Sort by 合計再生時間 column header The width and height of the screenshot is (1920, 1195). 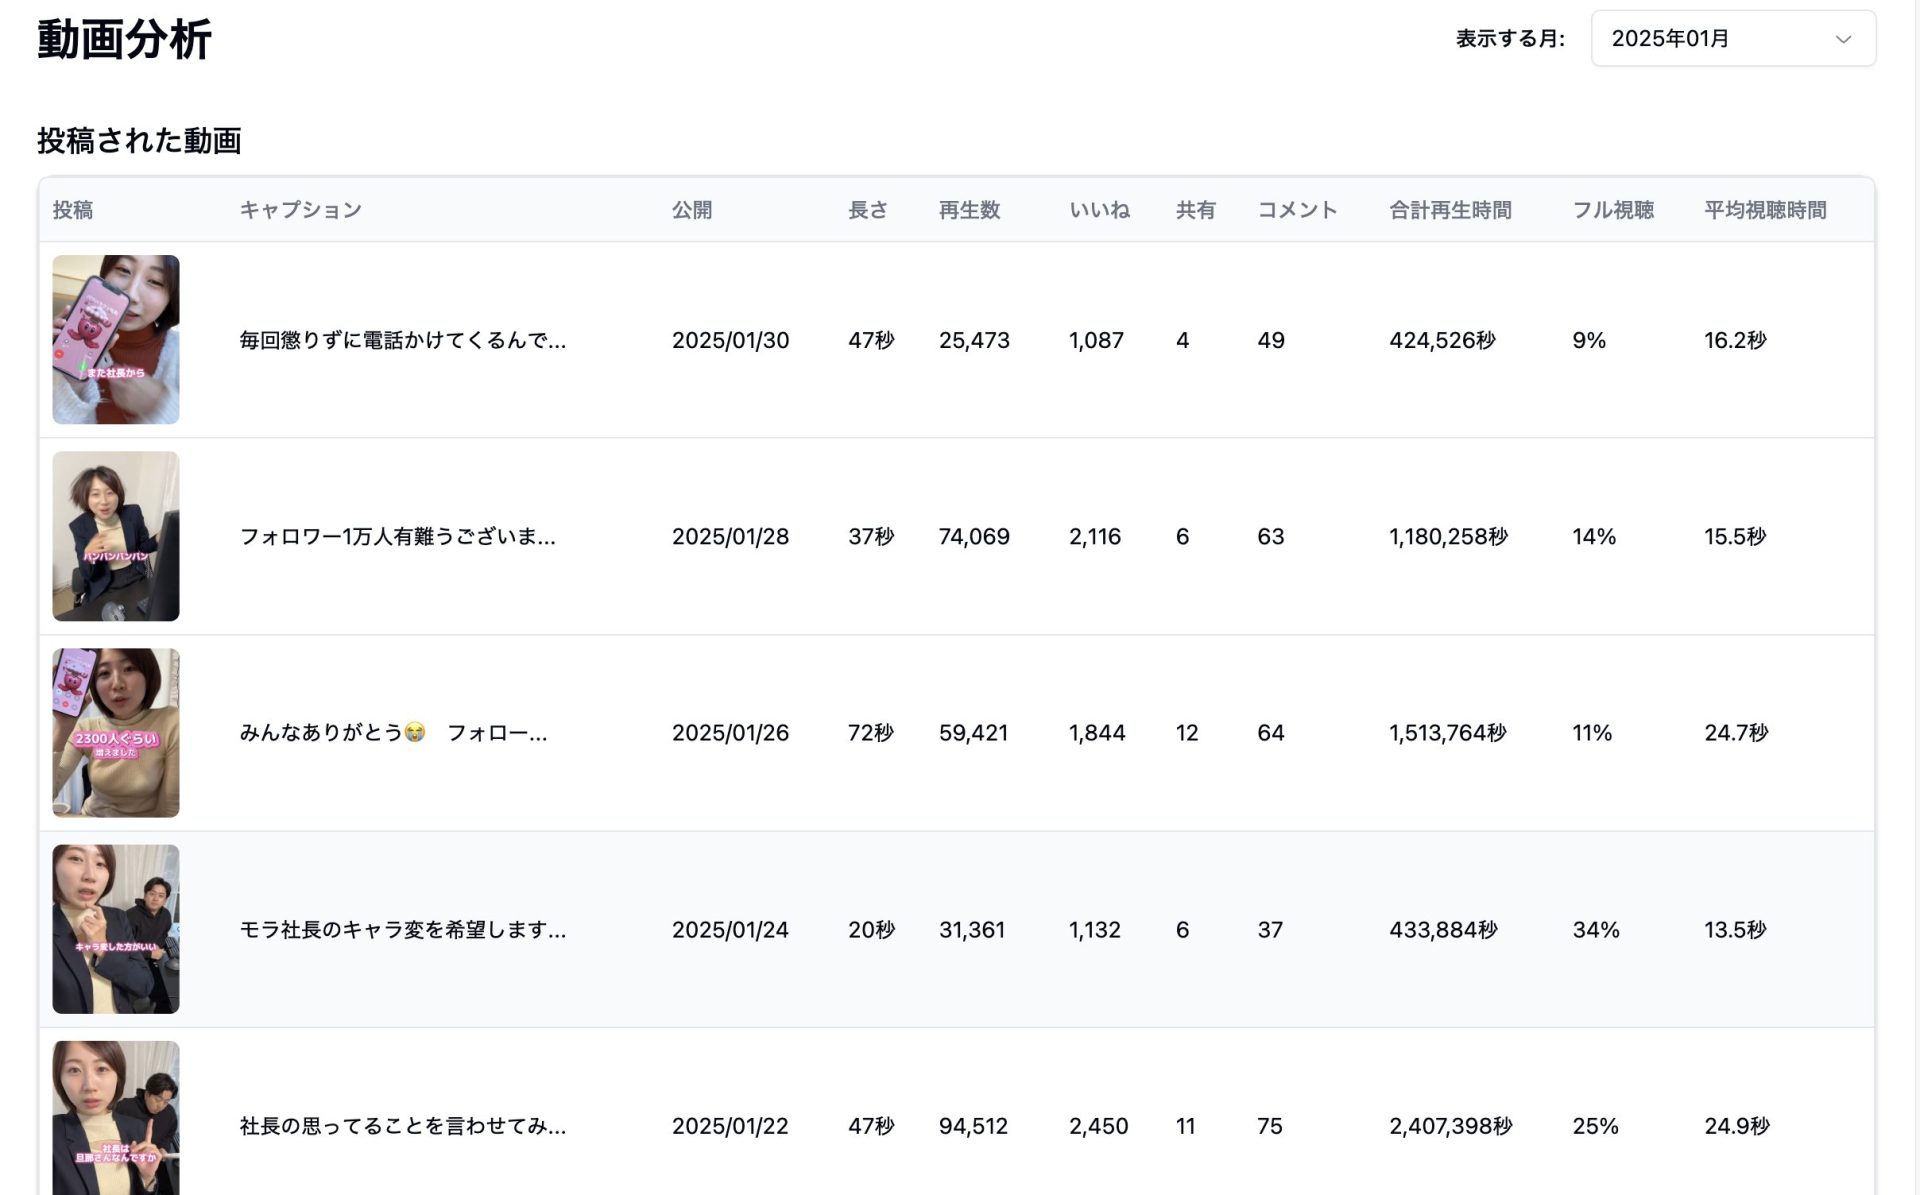click(x=1450, y=210)
